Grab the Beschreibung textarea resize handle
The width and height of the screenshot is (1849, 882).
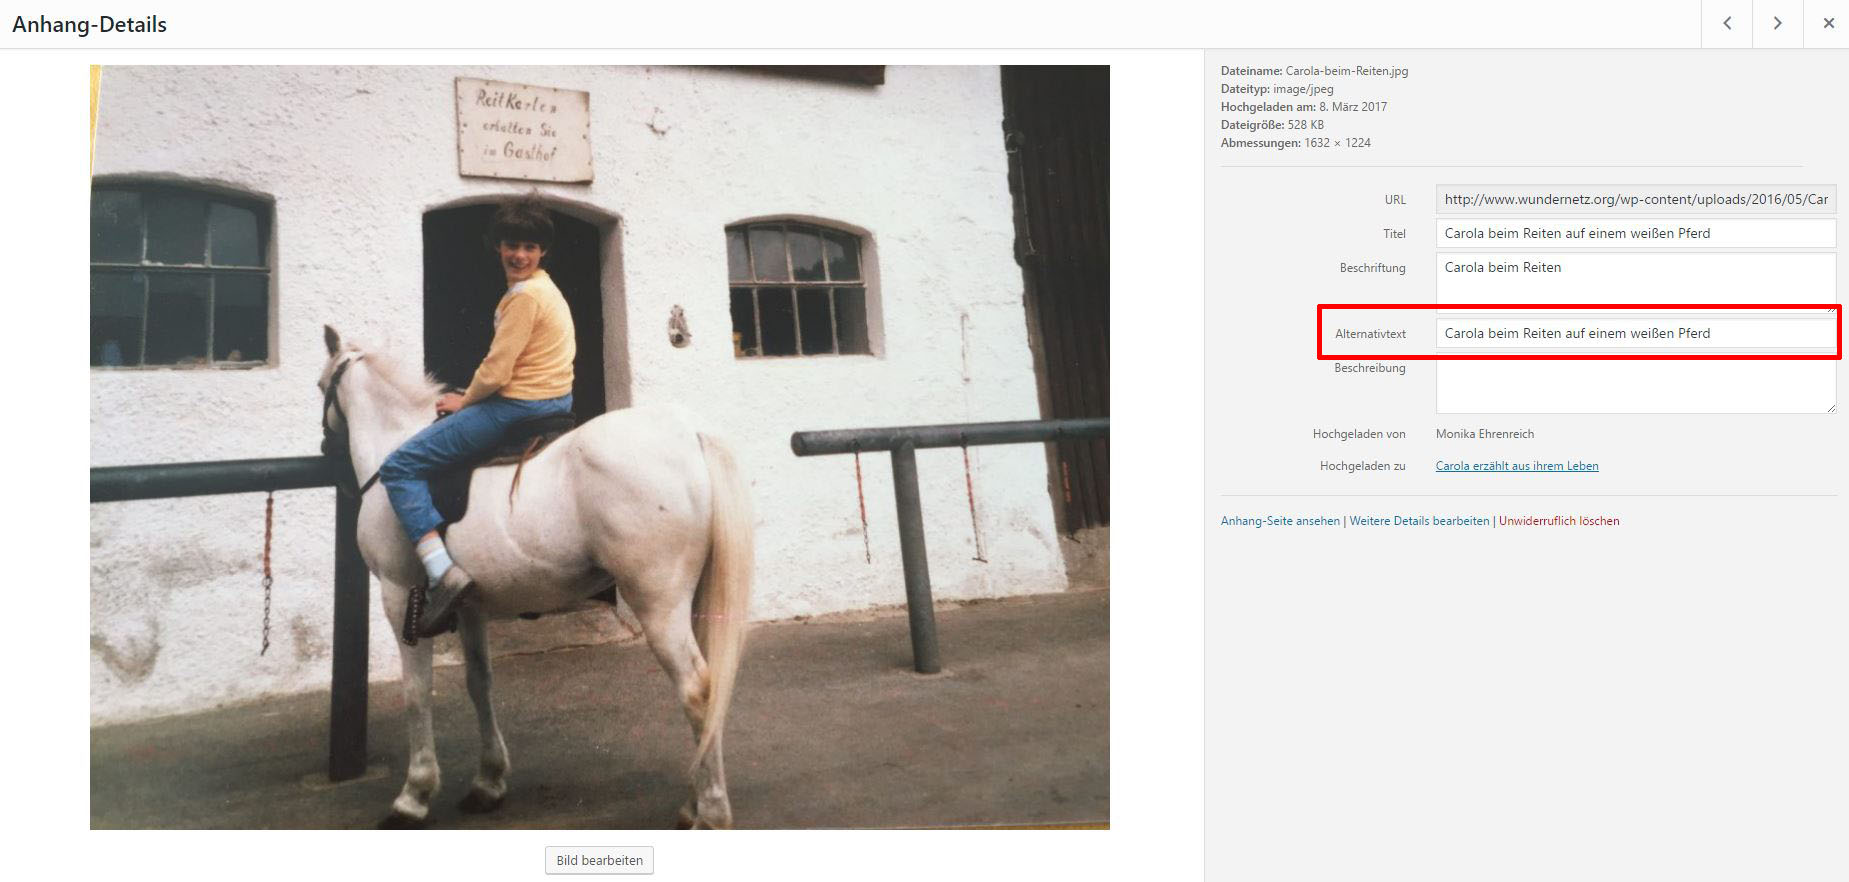coord(1831,408)
